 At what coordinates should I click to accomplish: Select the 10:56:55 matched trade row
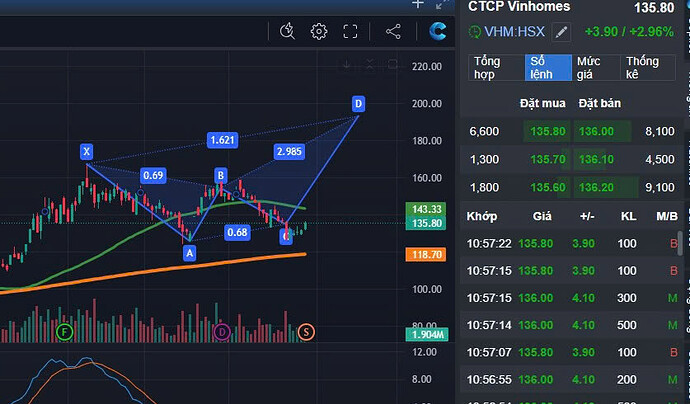pos(572,379)
